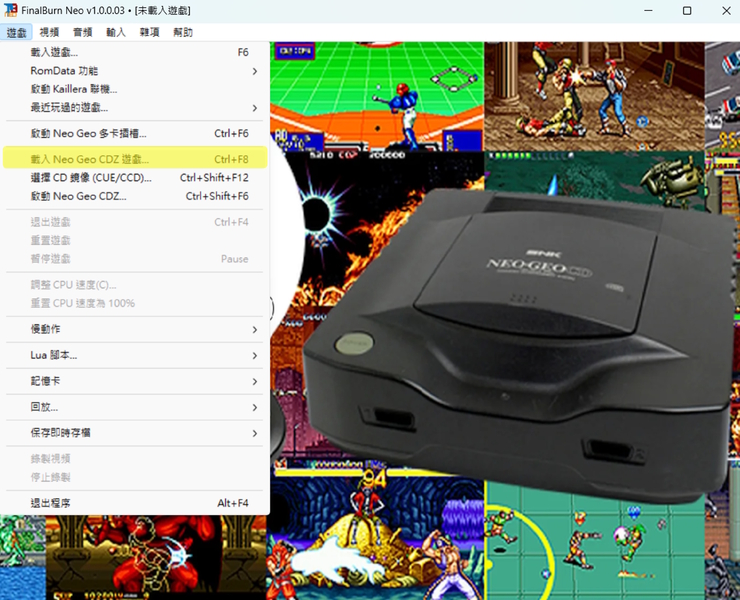Expand Lua 腳本 submenu arrow
Screen dimensions: 740x600
(x=255, y=355)
